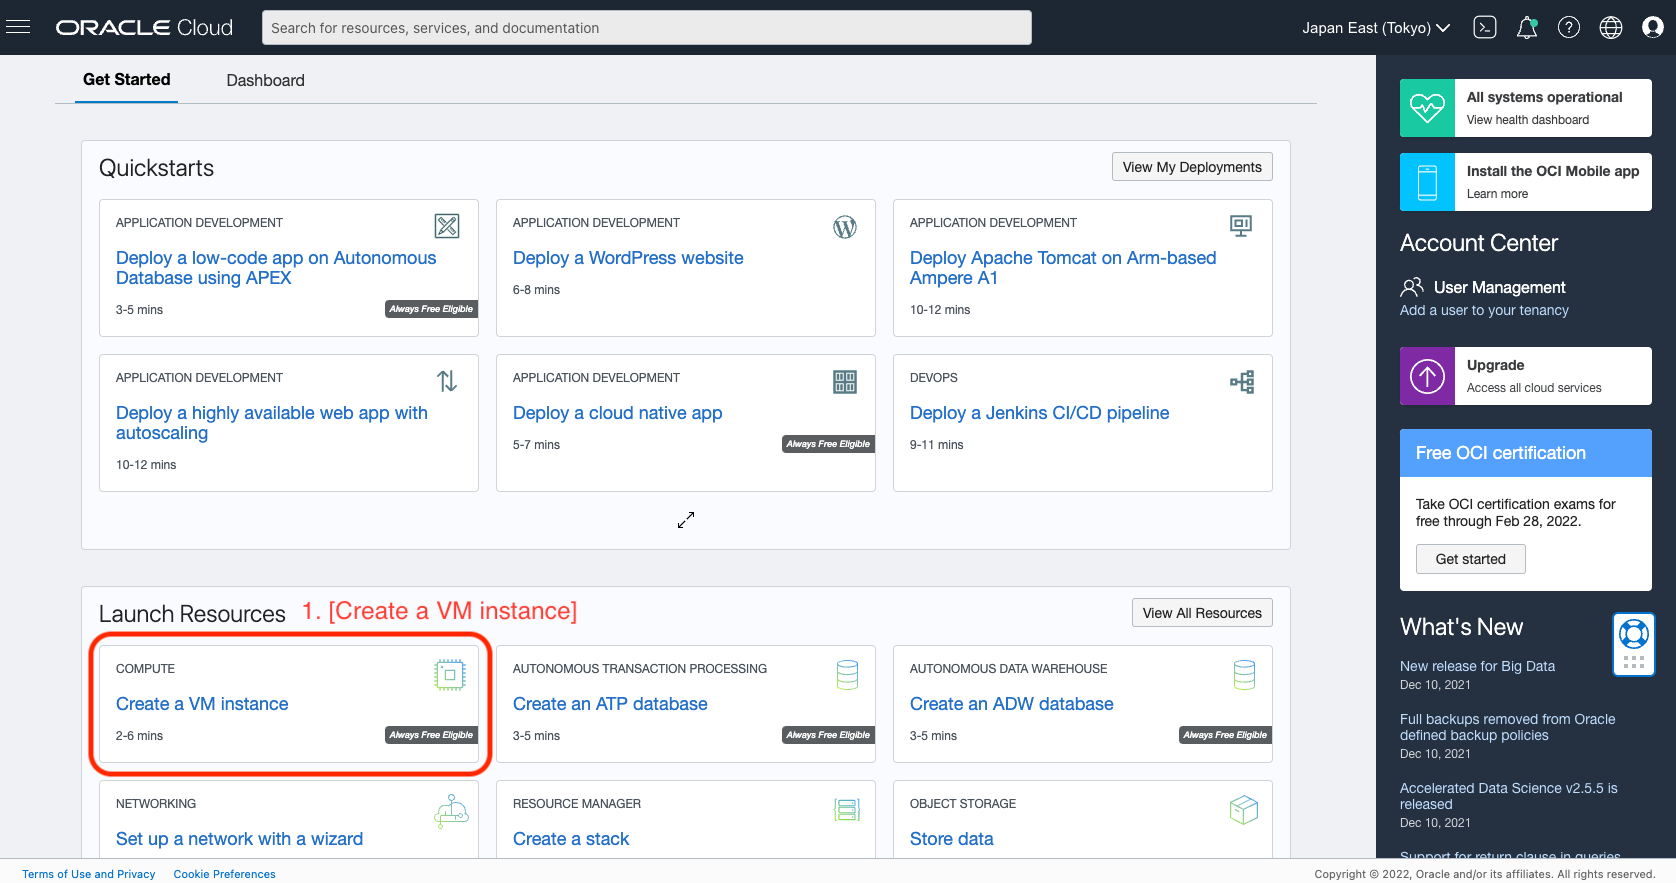The width and height of the screenshot is (1676, 883).
Task: Click the ADW database cylinder icon
Action: tap(1244, 675)
